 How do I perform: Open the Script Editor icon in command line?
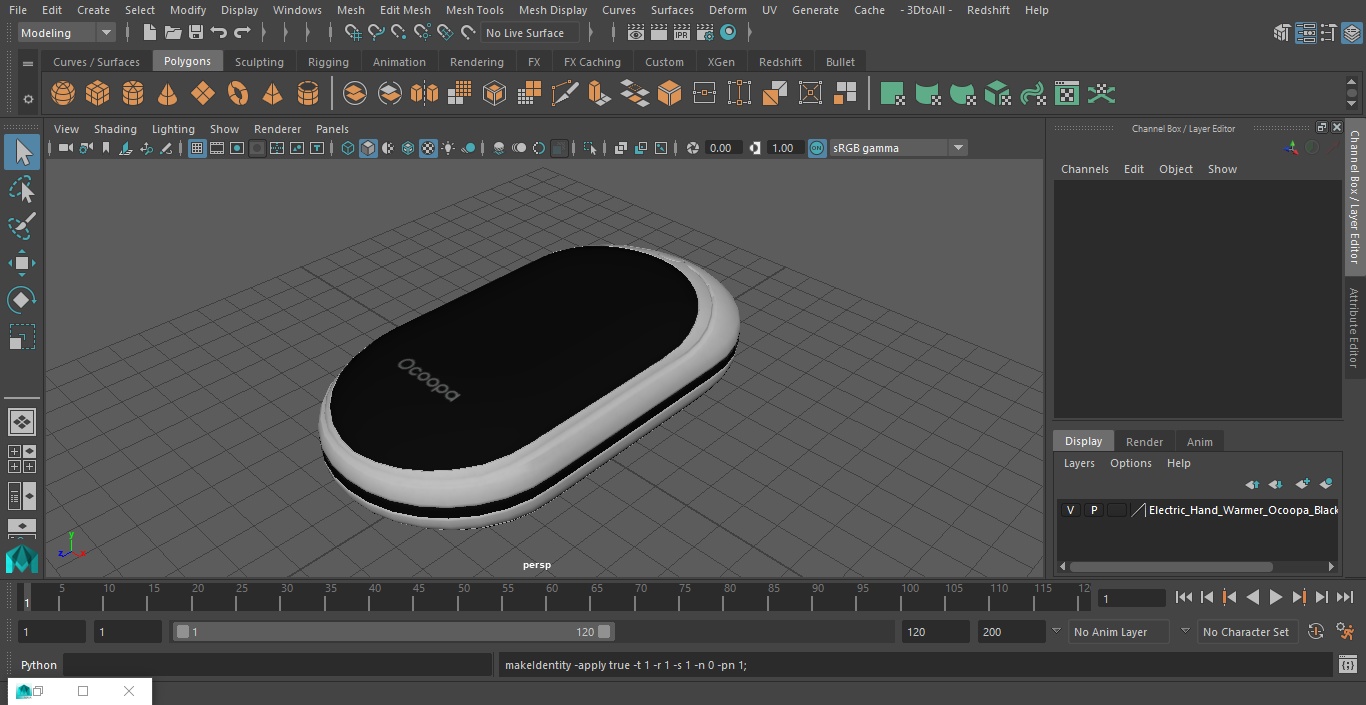click(1347, 665)
